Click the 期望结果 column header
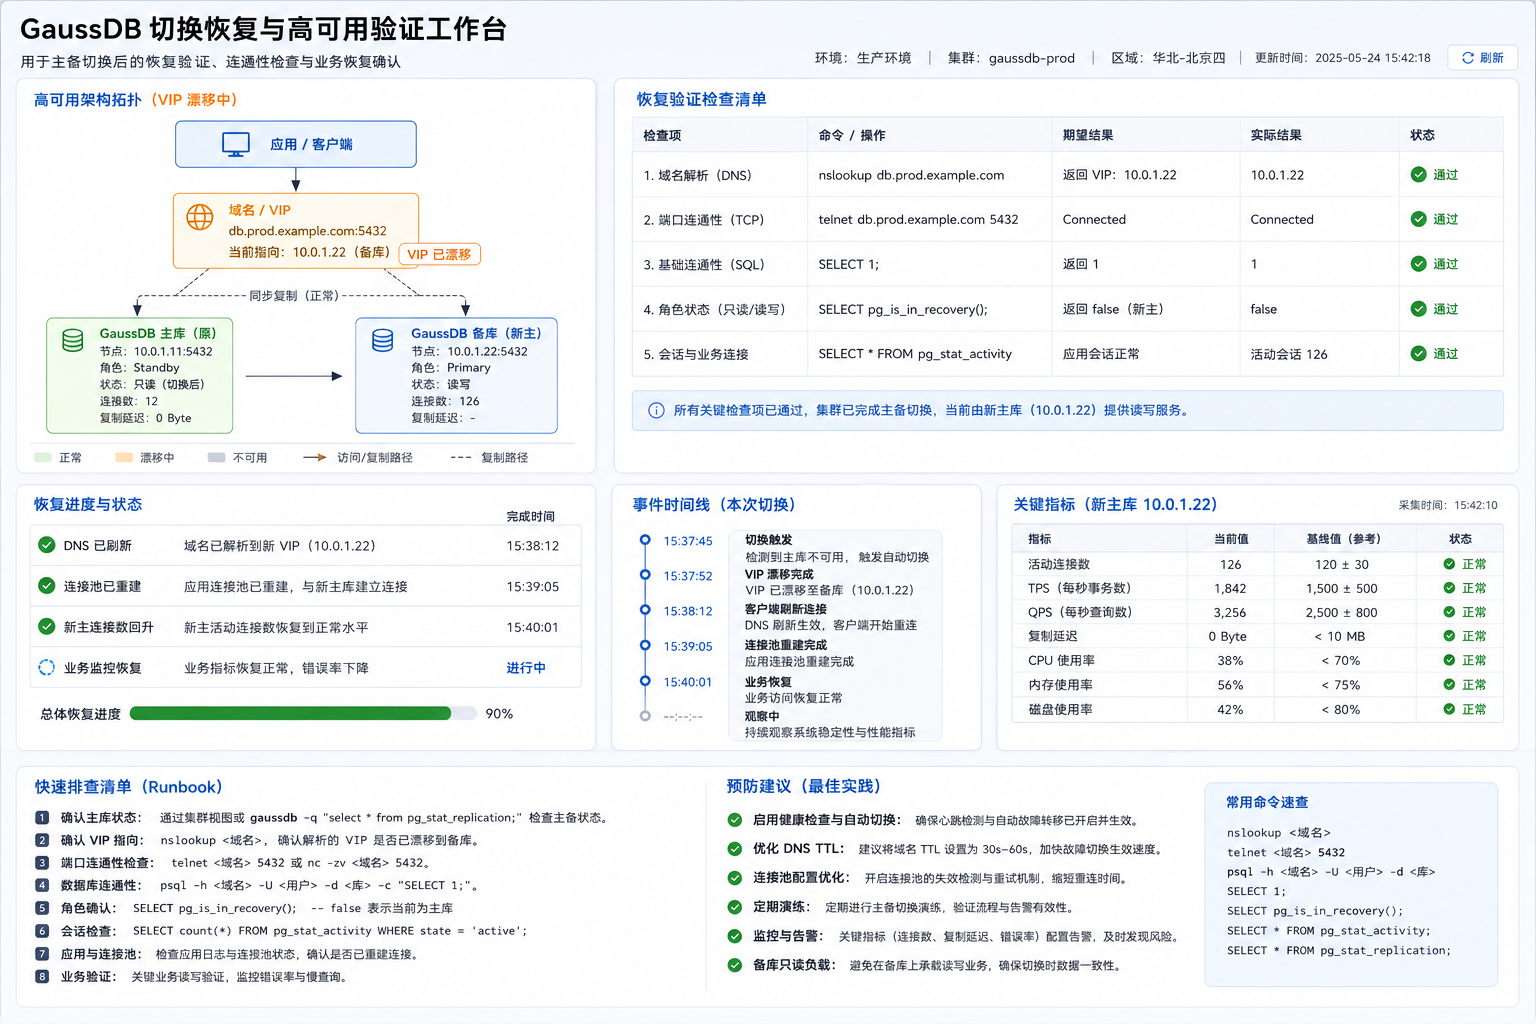 [1088, 135]
